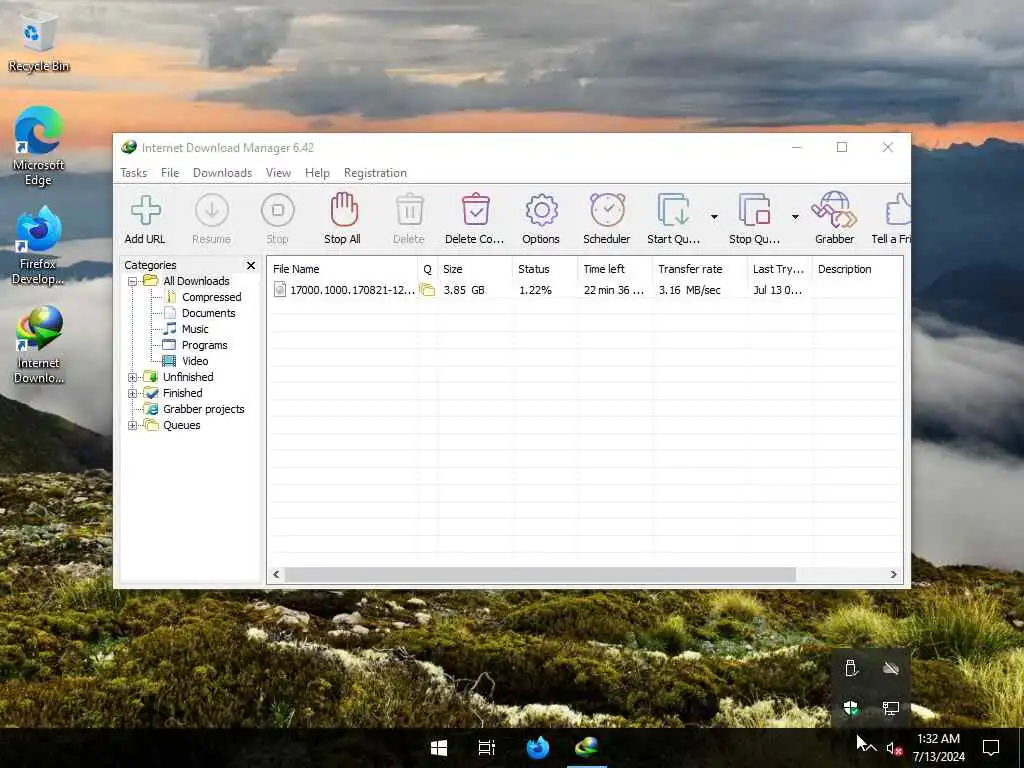Sort by Last Try column header

pyautogui.click(x=780, y=269)
